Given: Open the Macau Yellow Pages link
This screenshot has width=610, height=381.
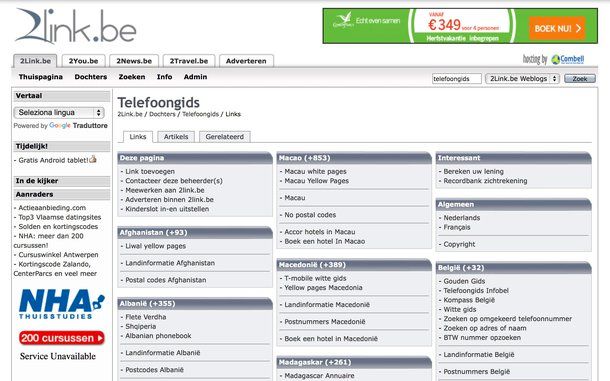Looking at the screenshot, I should pyautogui.click(x=316, y=181).
